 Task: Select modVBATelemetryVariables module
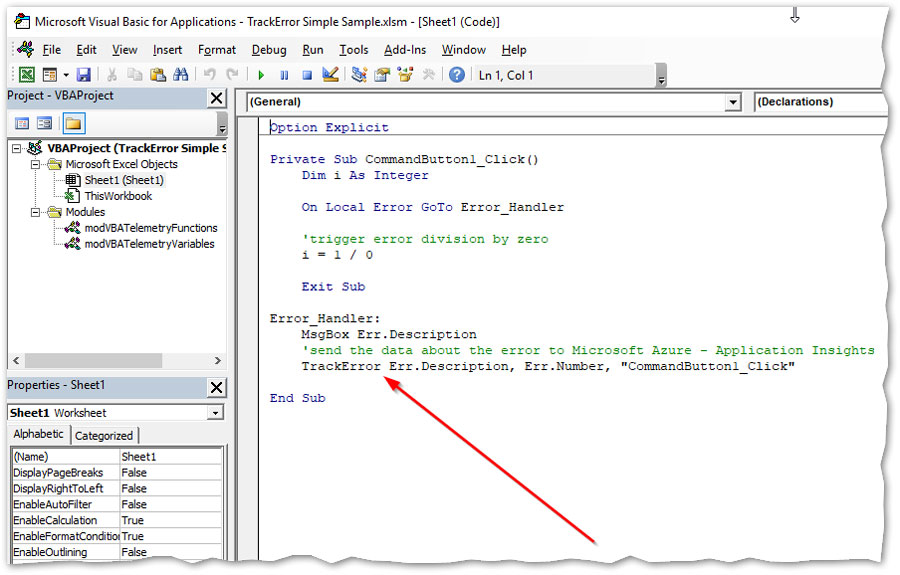pos(140,244)
